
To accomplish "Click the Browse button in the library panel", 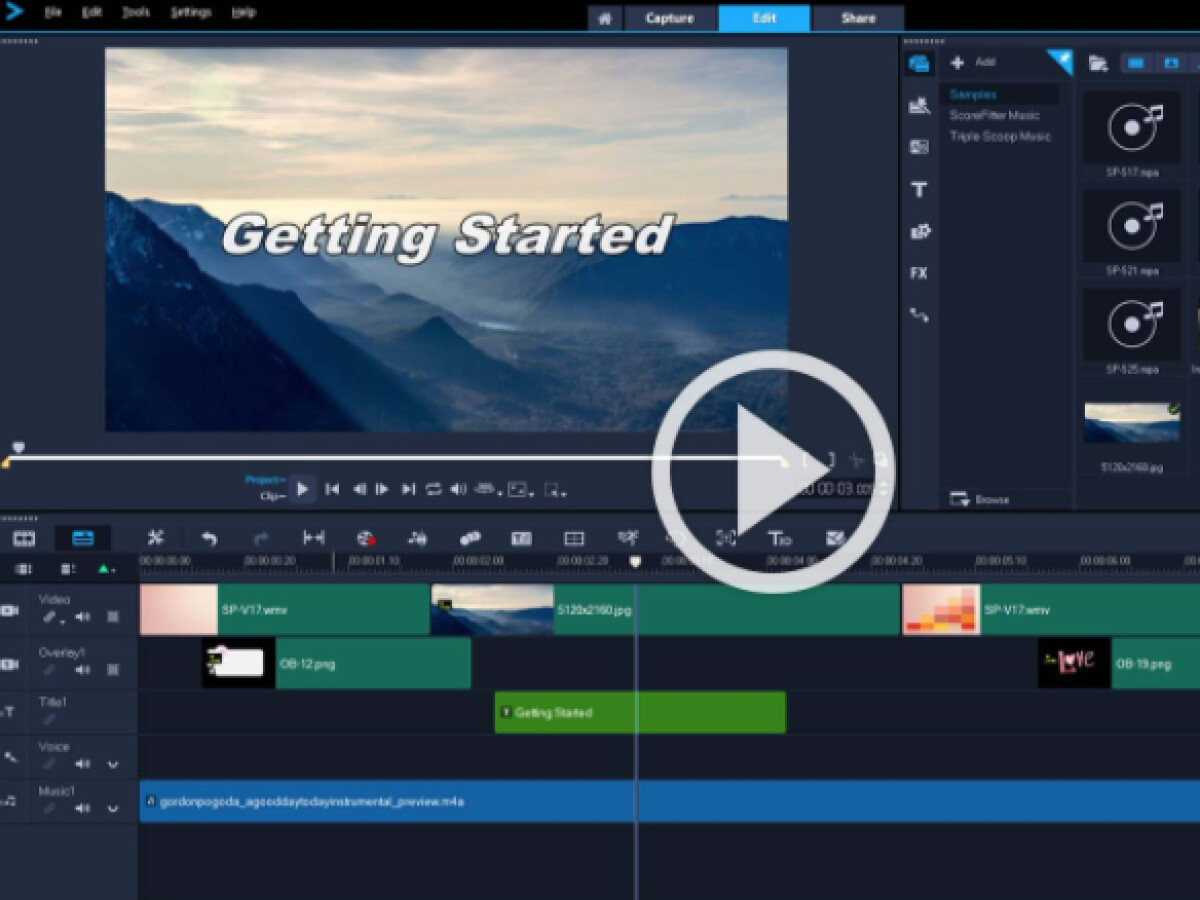I will 985,499.
